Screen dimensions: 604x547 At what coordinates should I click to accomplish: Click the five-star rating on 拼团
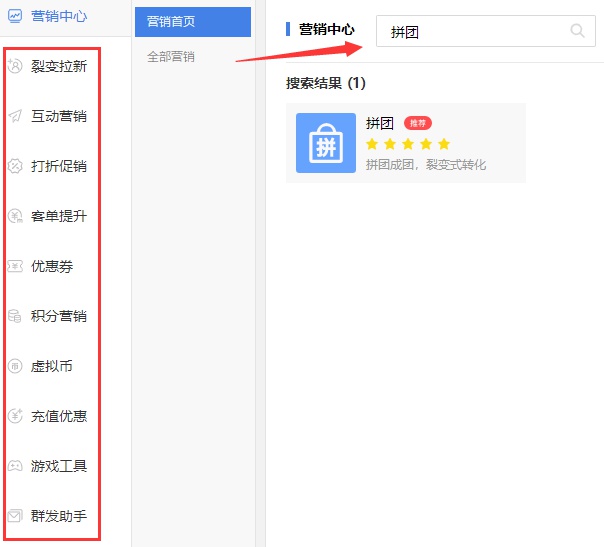(408, 144)
